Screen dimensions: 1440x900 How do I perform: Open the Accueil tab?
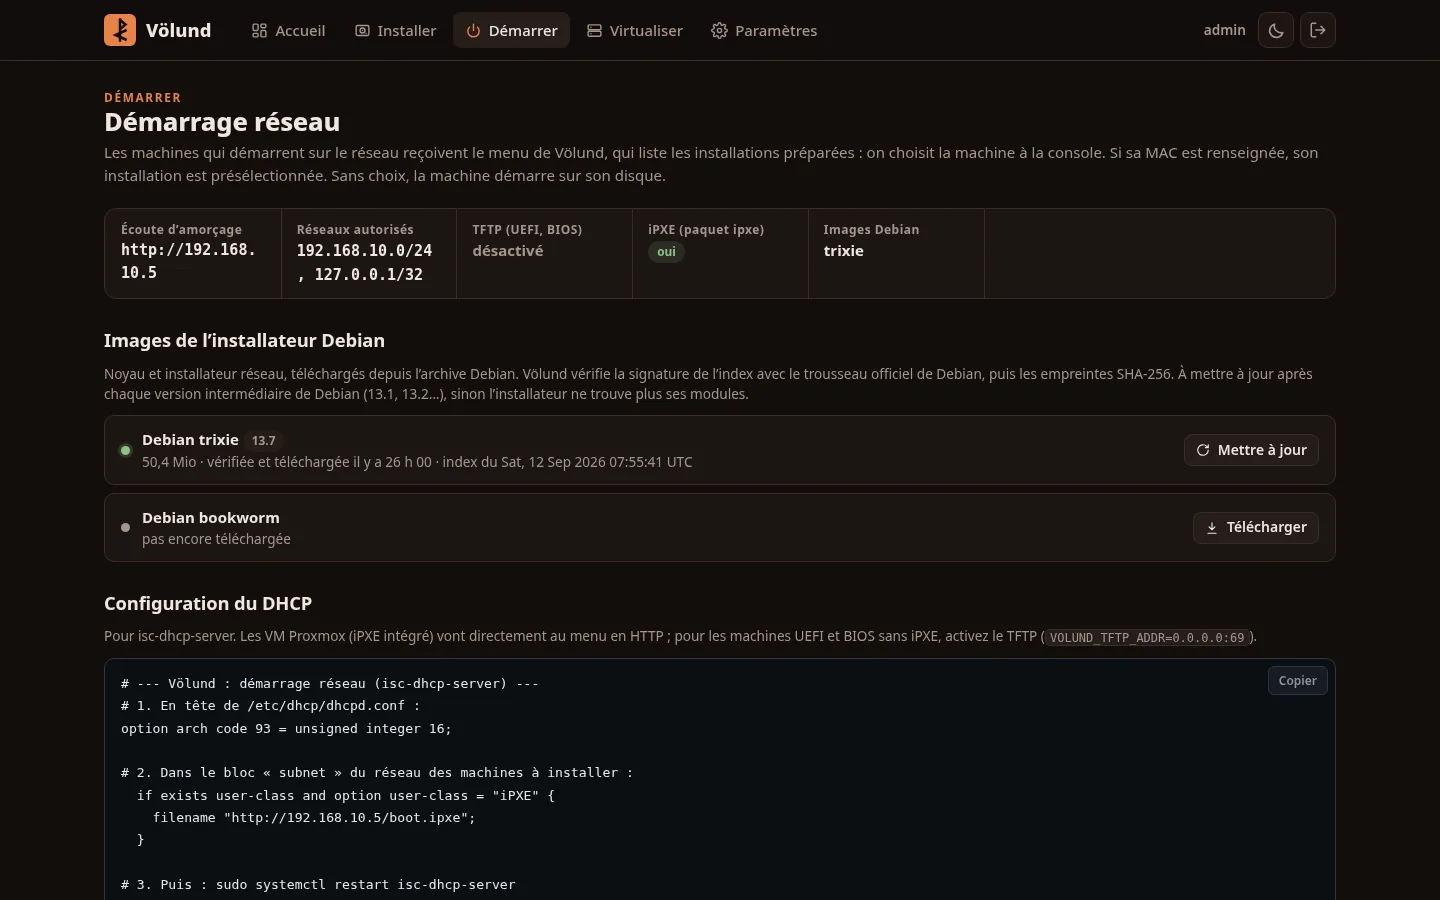[288, 31]
